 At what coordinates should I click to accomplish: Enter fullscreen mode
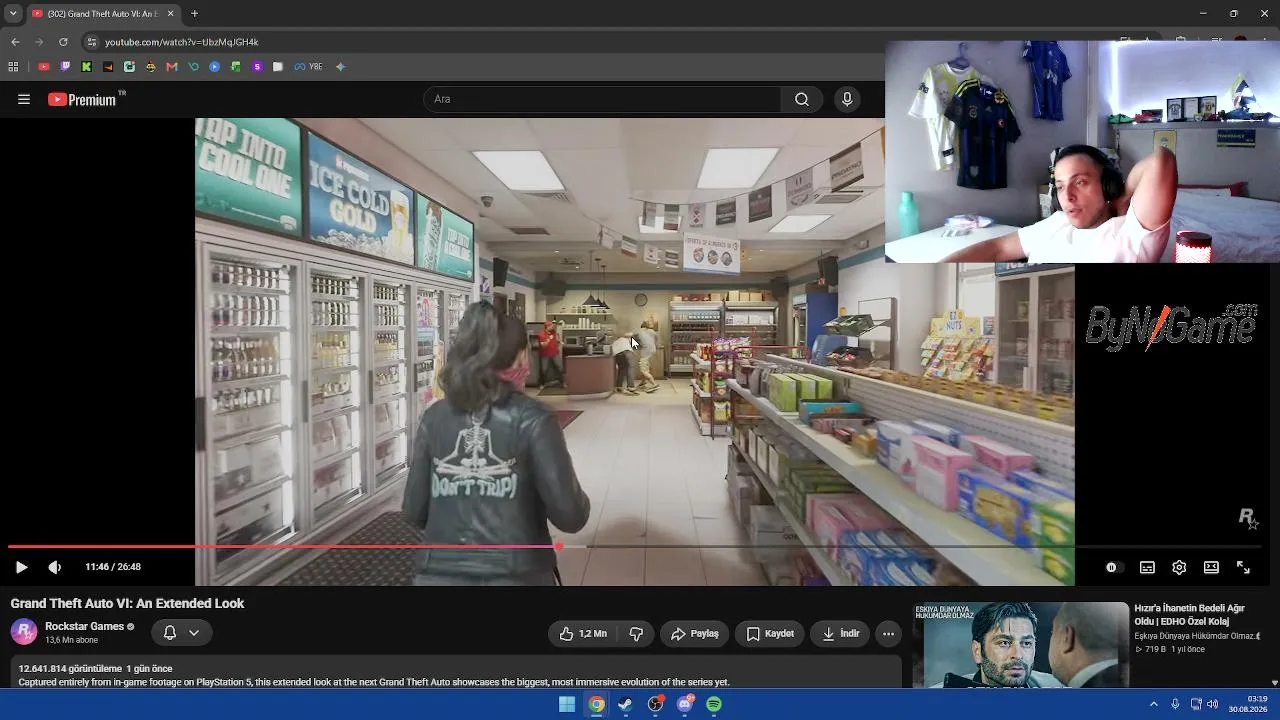click(x=1243, y=567)
